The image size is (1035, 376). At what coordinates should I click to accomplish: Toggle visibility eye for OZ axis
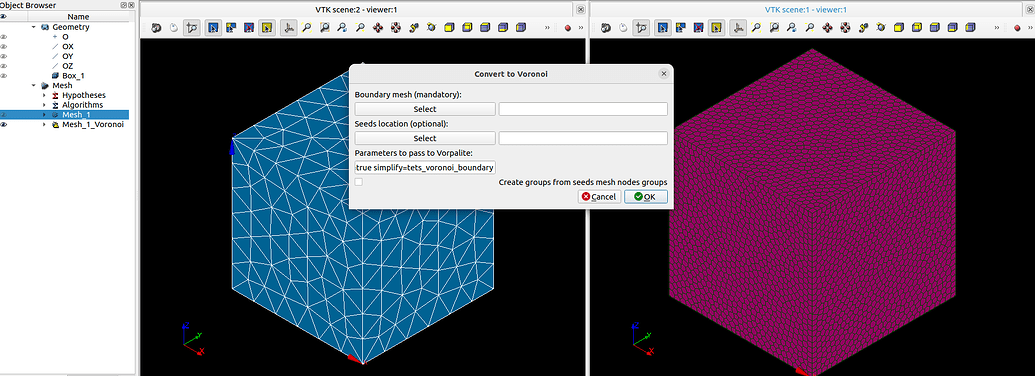(x=3, y=66)
